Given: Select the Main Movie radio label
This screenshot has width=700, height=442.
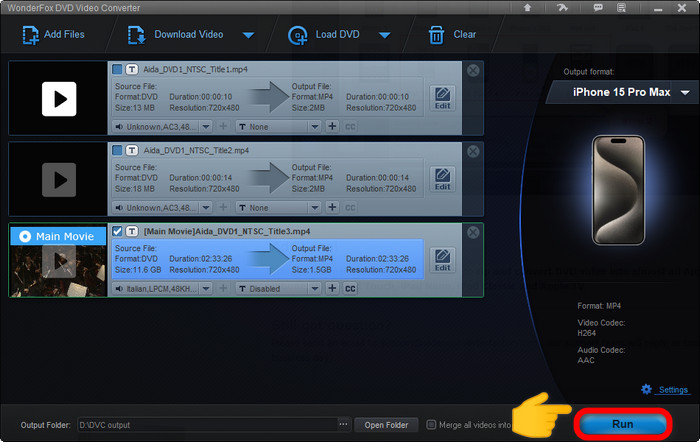Looking at the screenshot, I should pos(58,236).
